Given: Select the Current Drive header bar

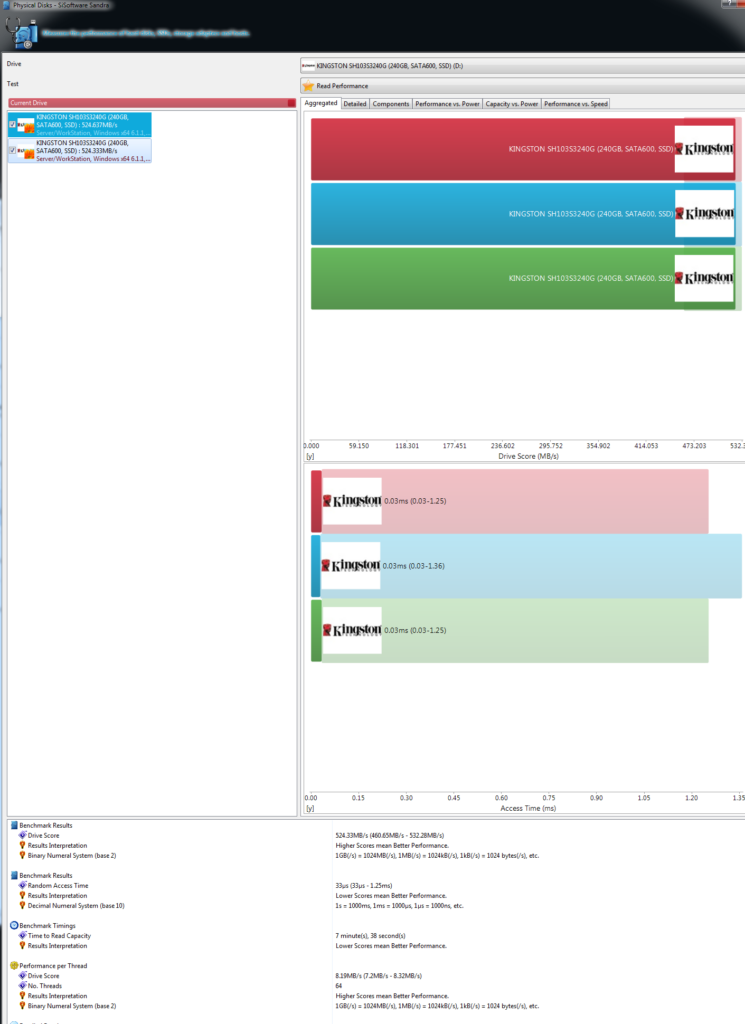Looking at the screenshot, I should (x=151, y=103).
